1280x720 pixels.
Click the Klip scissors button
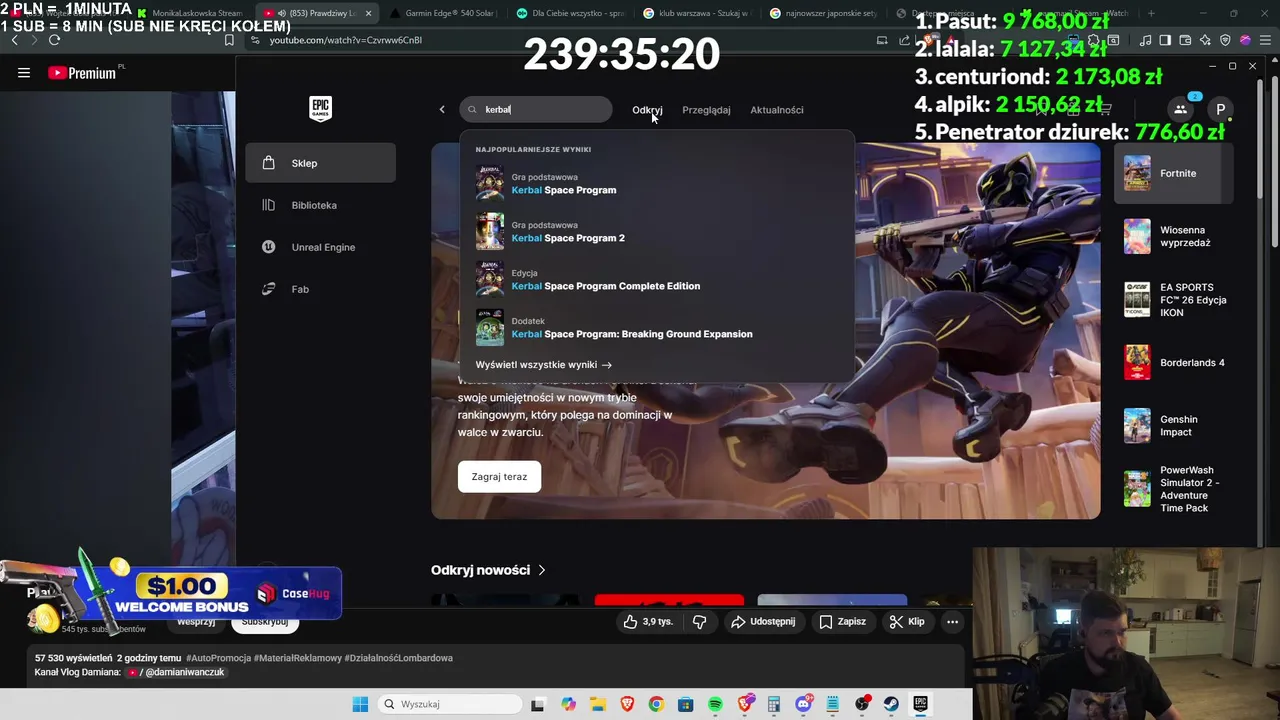(908, 622)
